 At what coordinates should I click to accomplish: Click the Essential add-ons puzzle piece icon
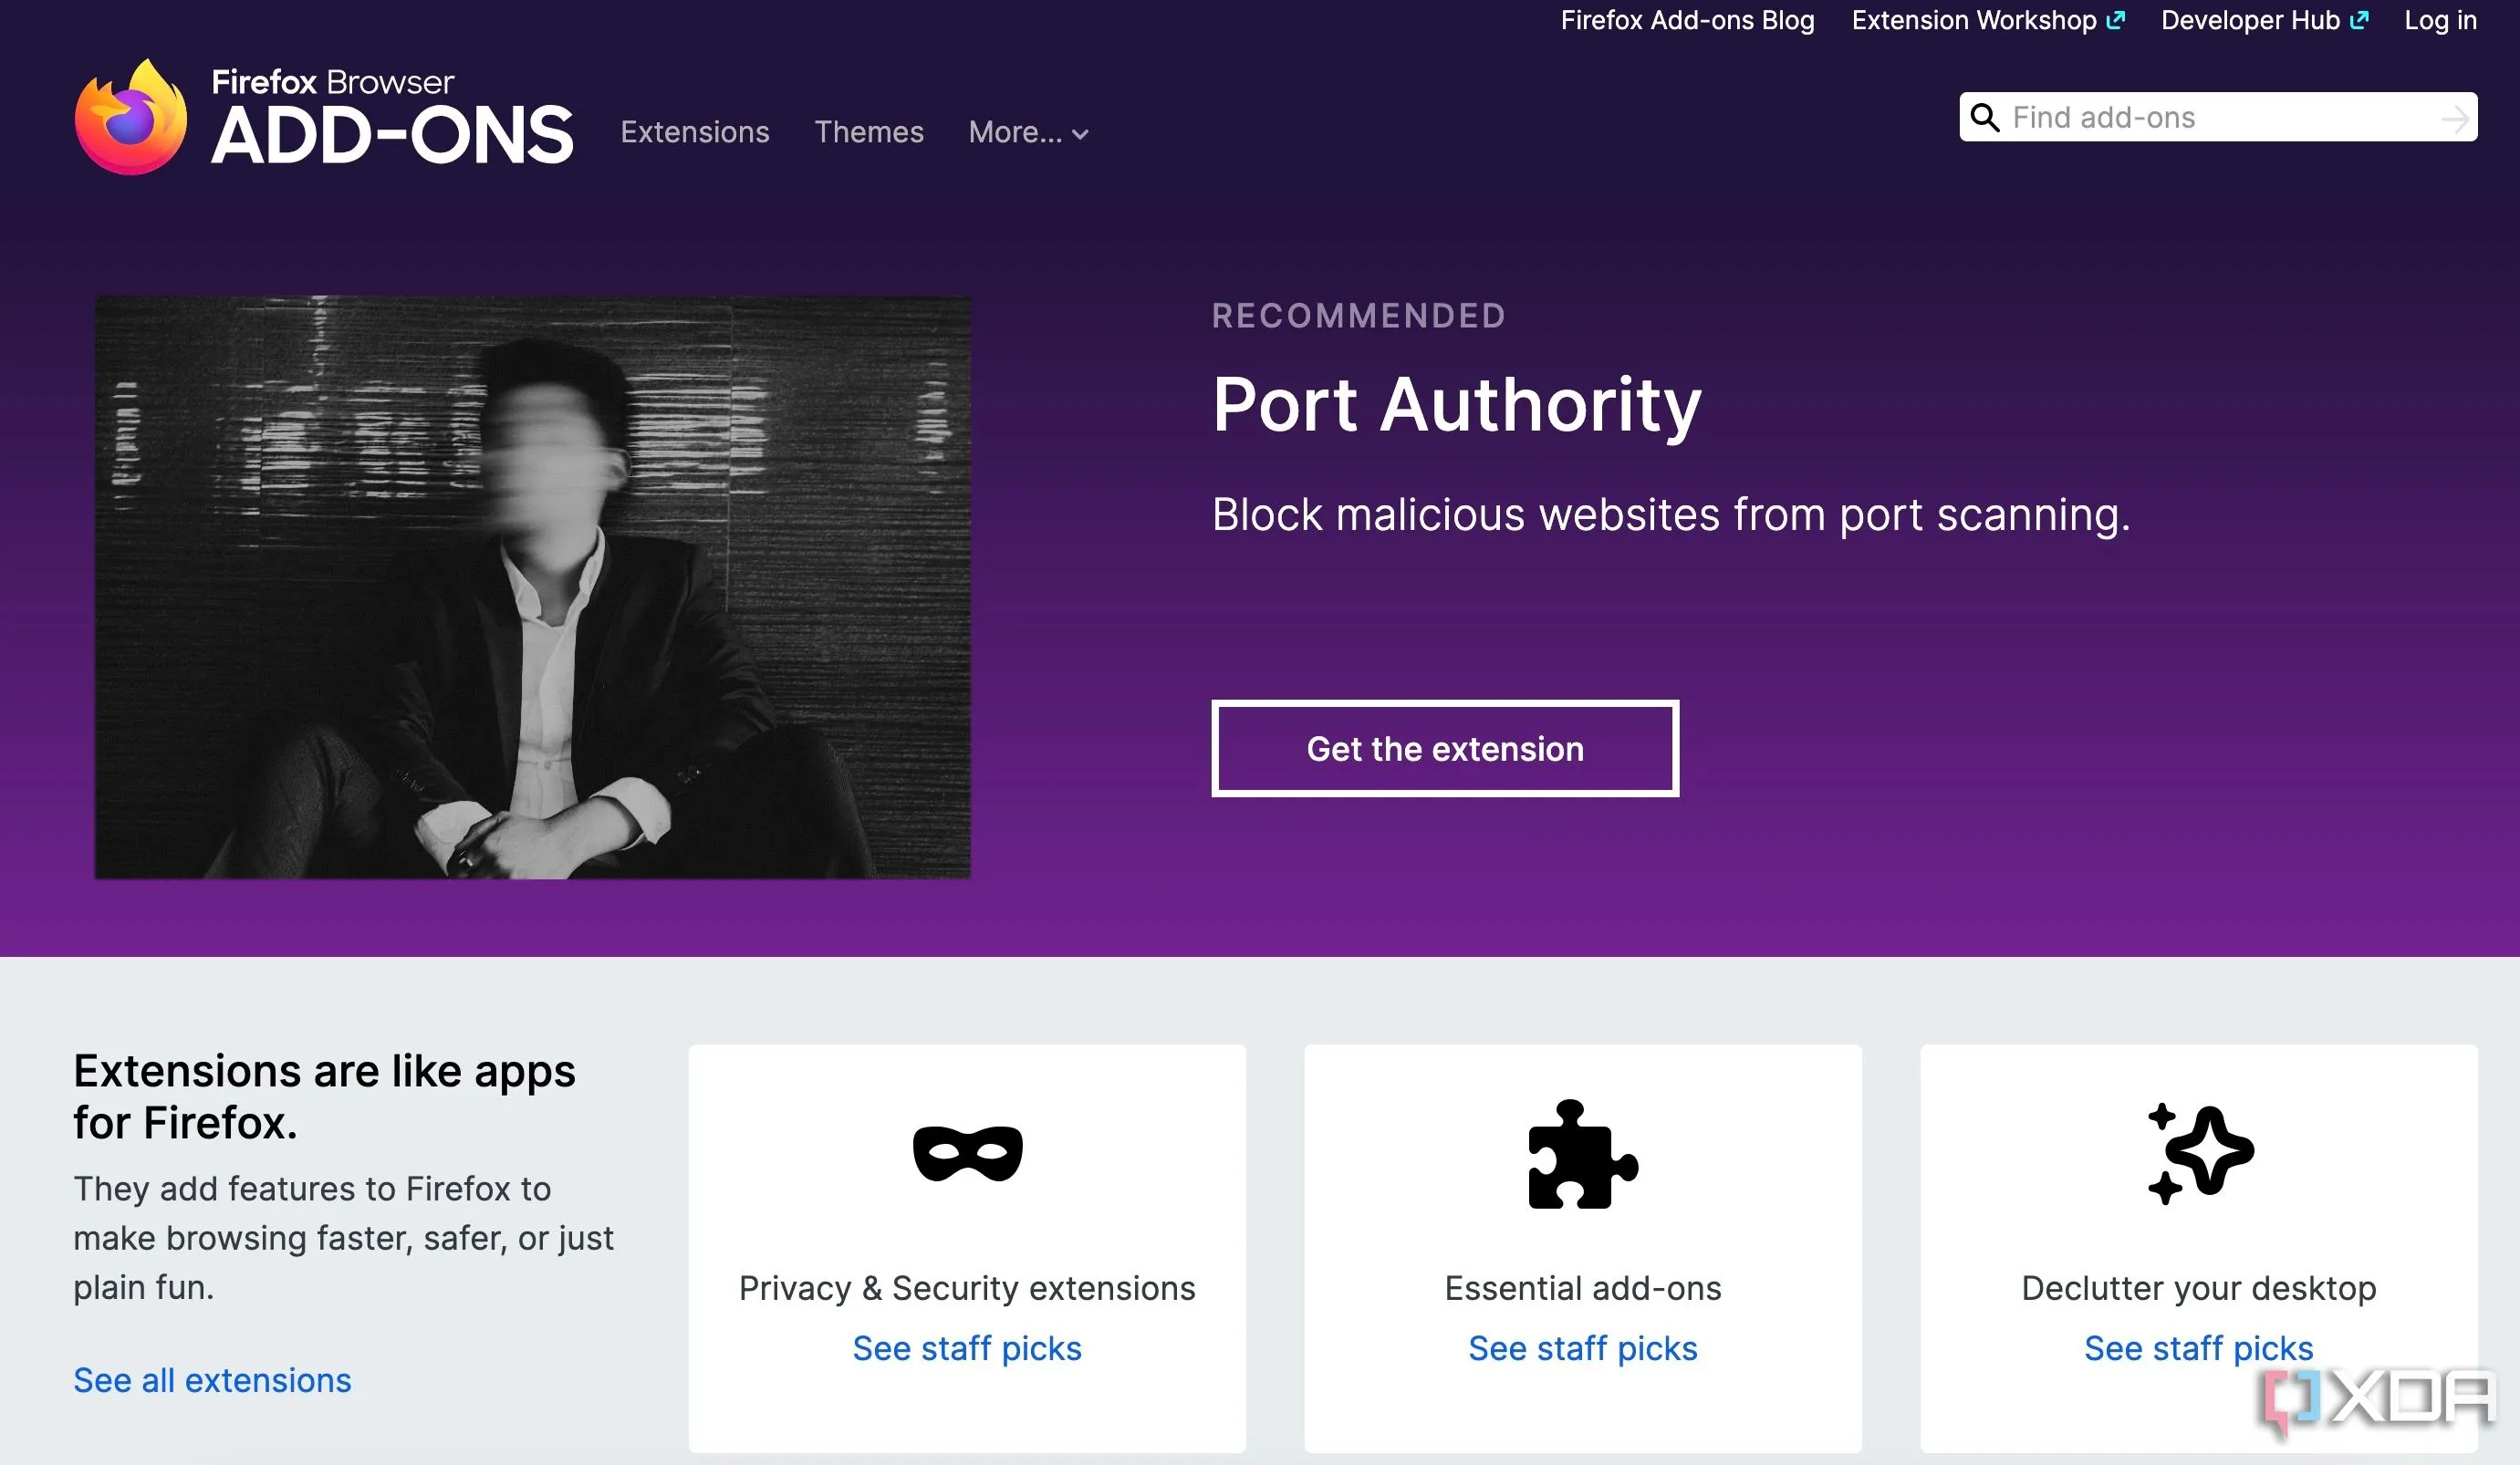1582,1155
